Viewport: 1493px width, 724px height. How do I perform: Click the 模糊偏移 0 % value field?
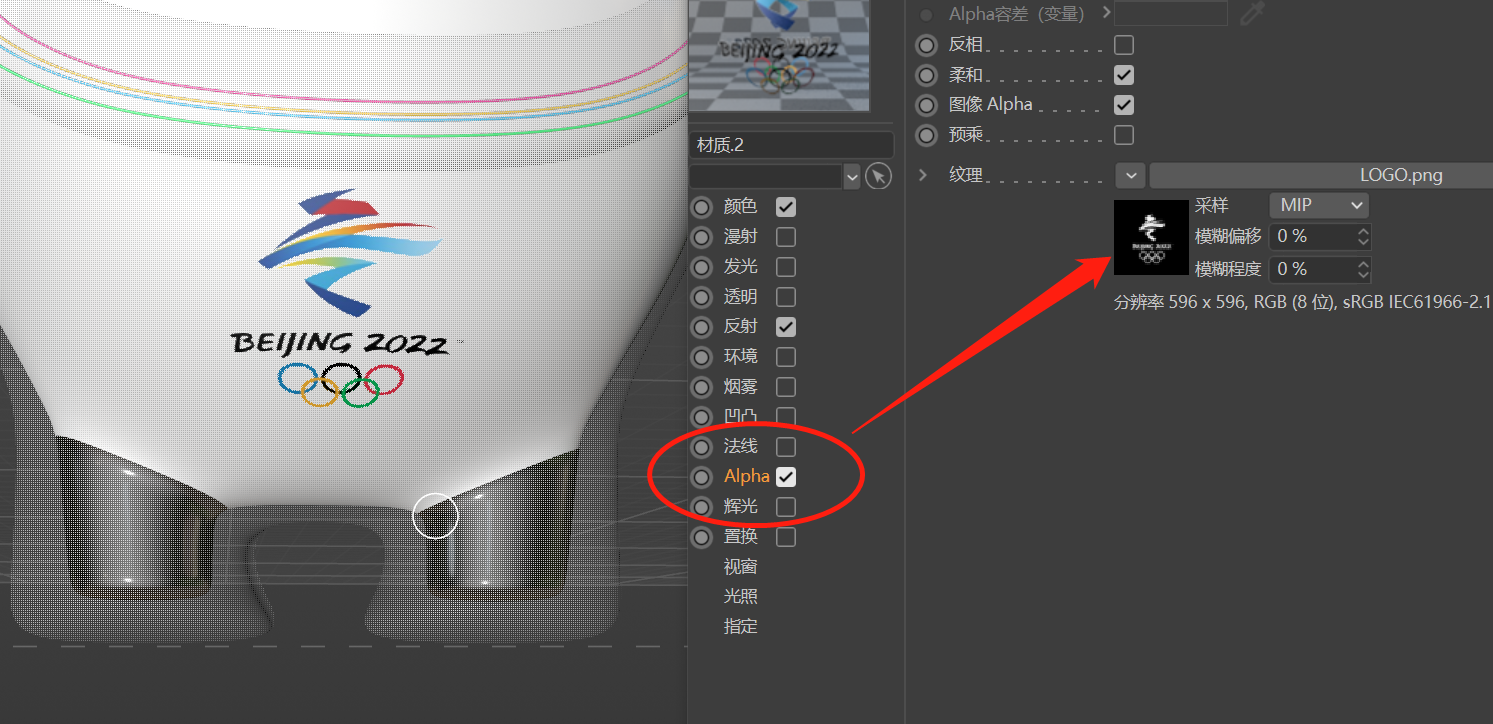[1313, 237]
